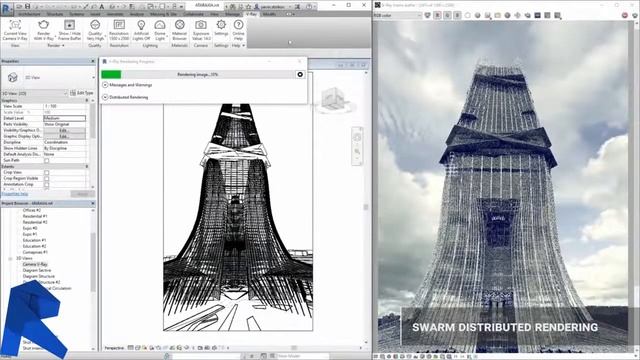640x360 pixels.
Task: Switch to the Architecture ribbon tab
Action: [x=29, y=14]
